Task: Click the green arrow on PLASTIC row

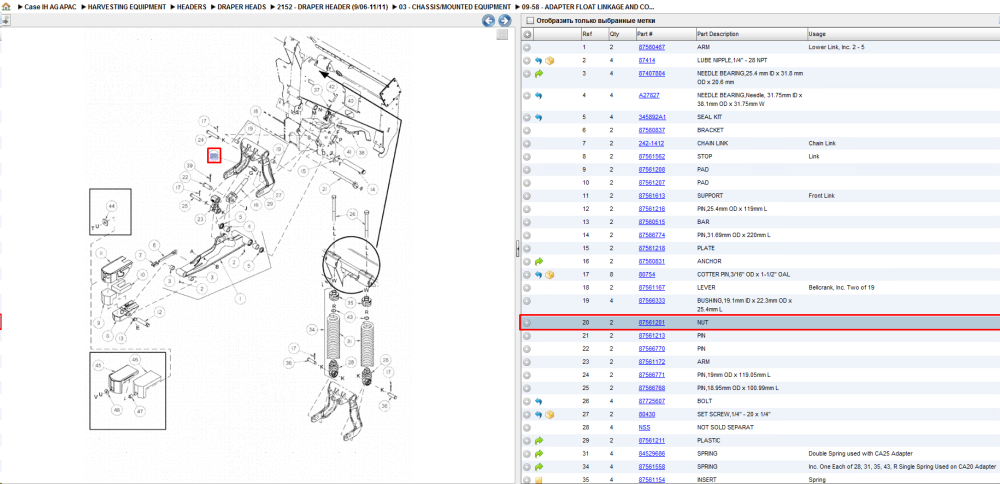Action: pyautogui.click(x=538, y=441)
